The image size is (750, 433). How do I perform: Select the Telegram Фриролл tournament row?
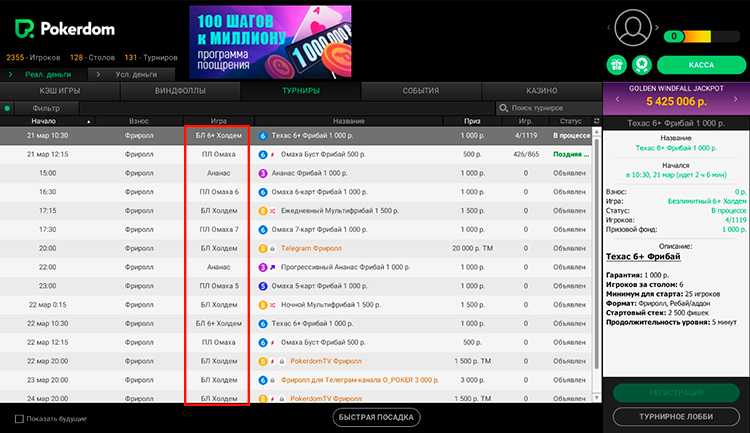pyautogui.click(x=296, y=249)
